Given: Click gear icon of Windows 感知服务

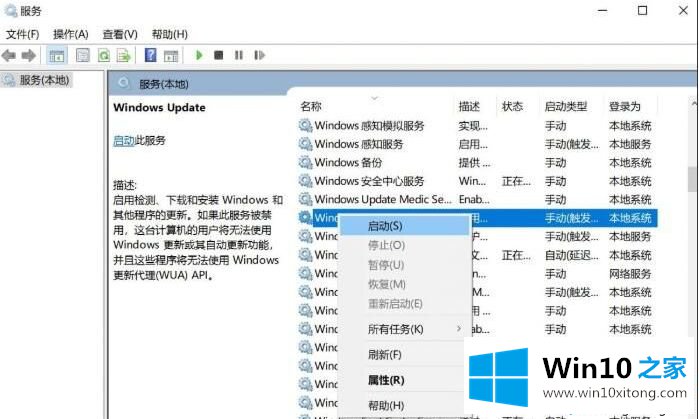Looking at the screenshot, I should click(x=305, y=144).
